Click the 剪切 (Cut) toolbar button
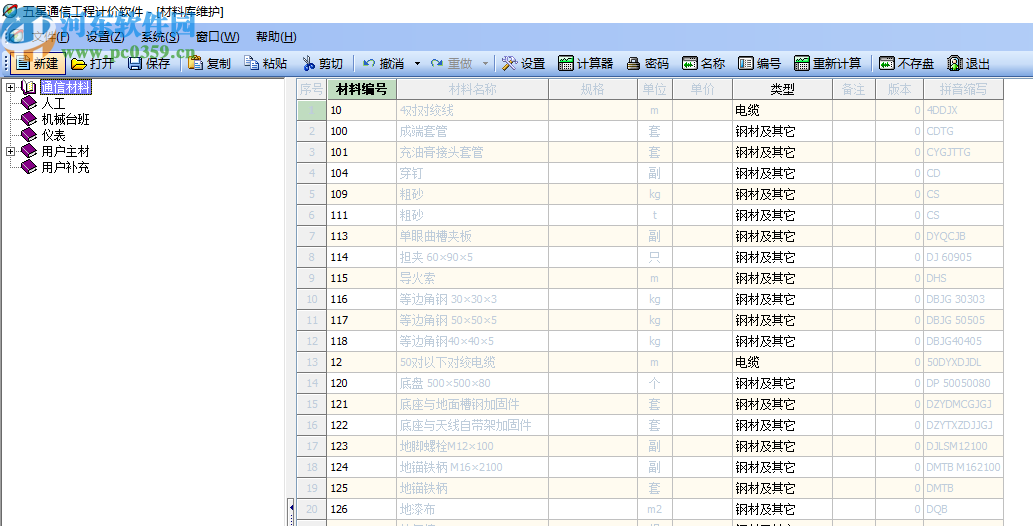Viewport: 1033px width, 526px height. click(322, 63)
